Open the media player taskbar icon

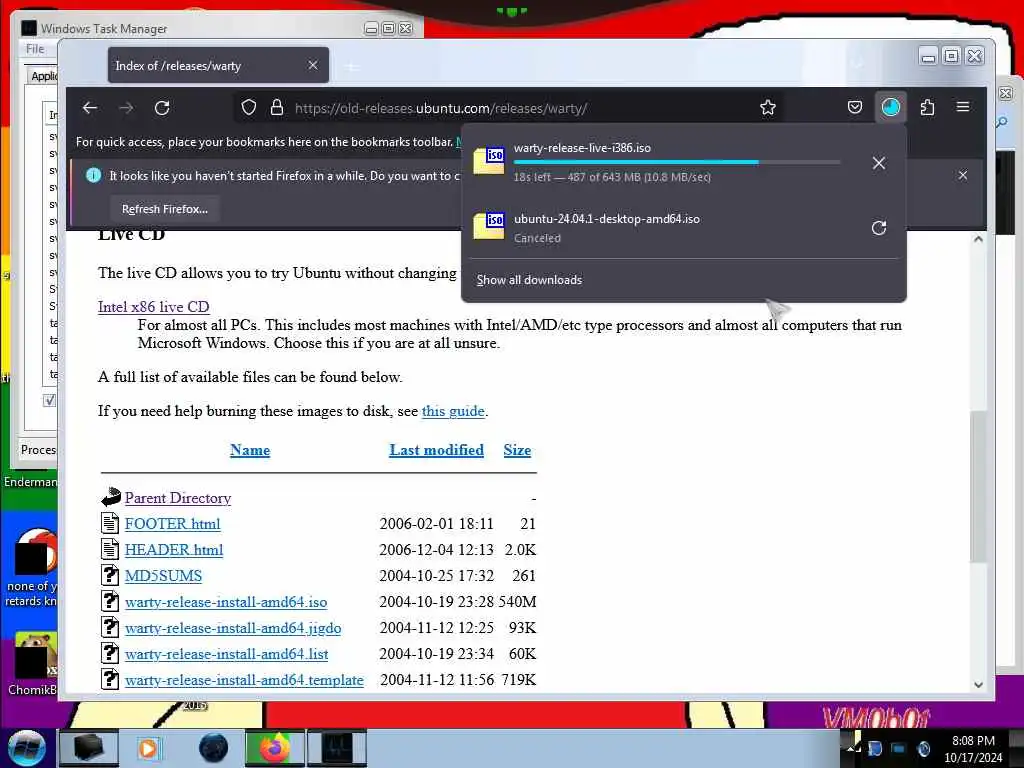pyautogui.click(x=150, y=748)
